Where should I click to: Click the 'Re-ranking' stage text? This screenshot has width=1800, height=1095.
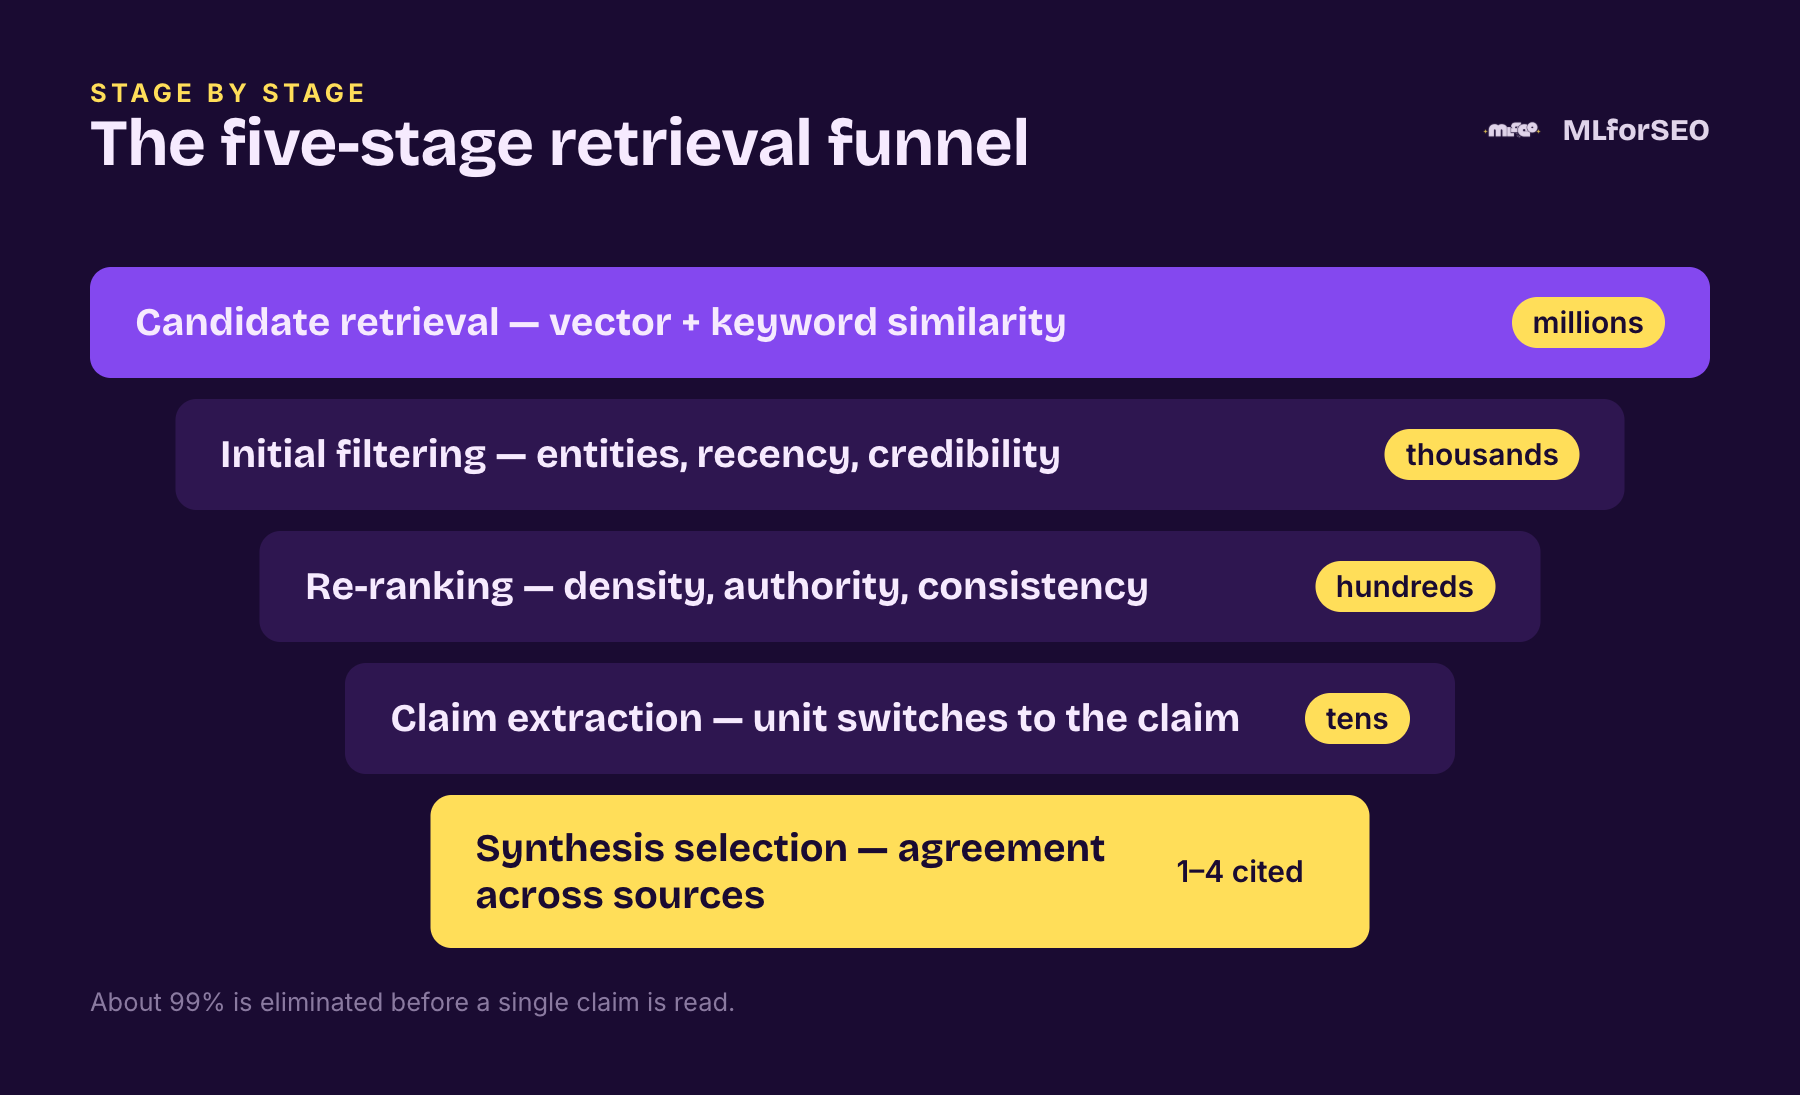(726, 586)
